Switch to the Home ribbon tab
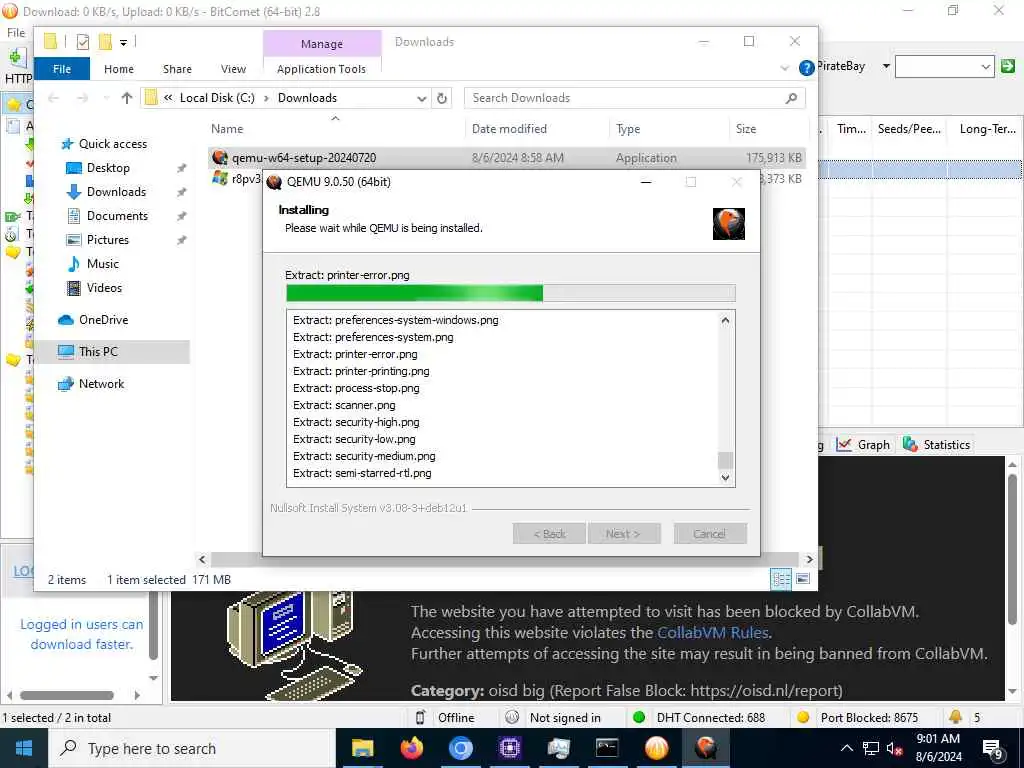This screenshot has width=1024, height=768. [x=119, y=69]
